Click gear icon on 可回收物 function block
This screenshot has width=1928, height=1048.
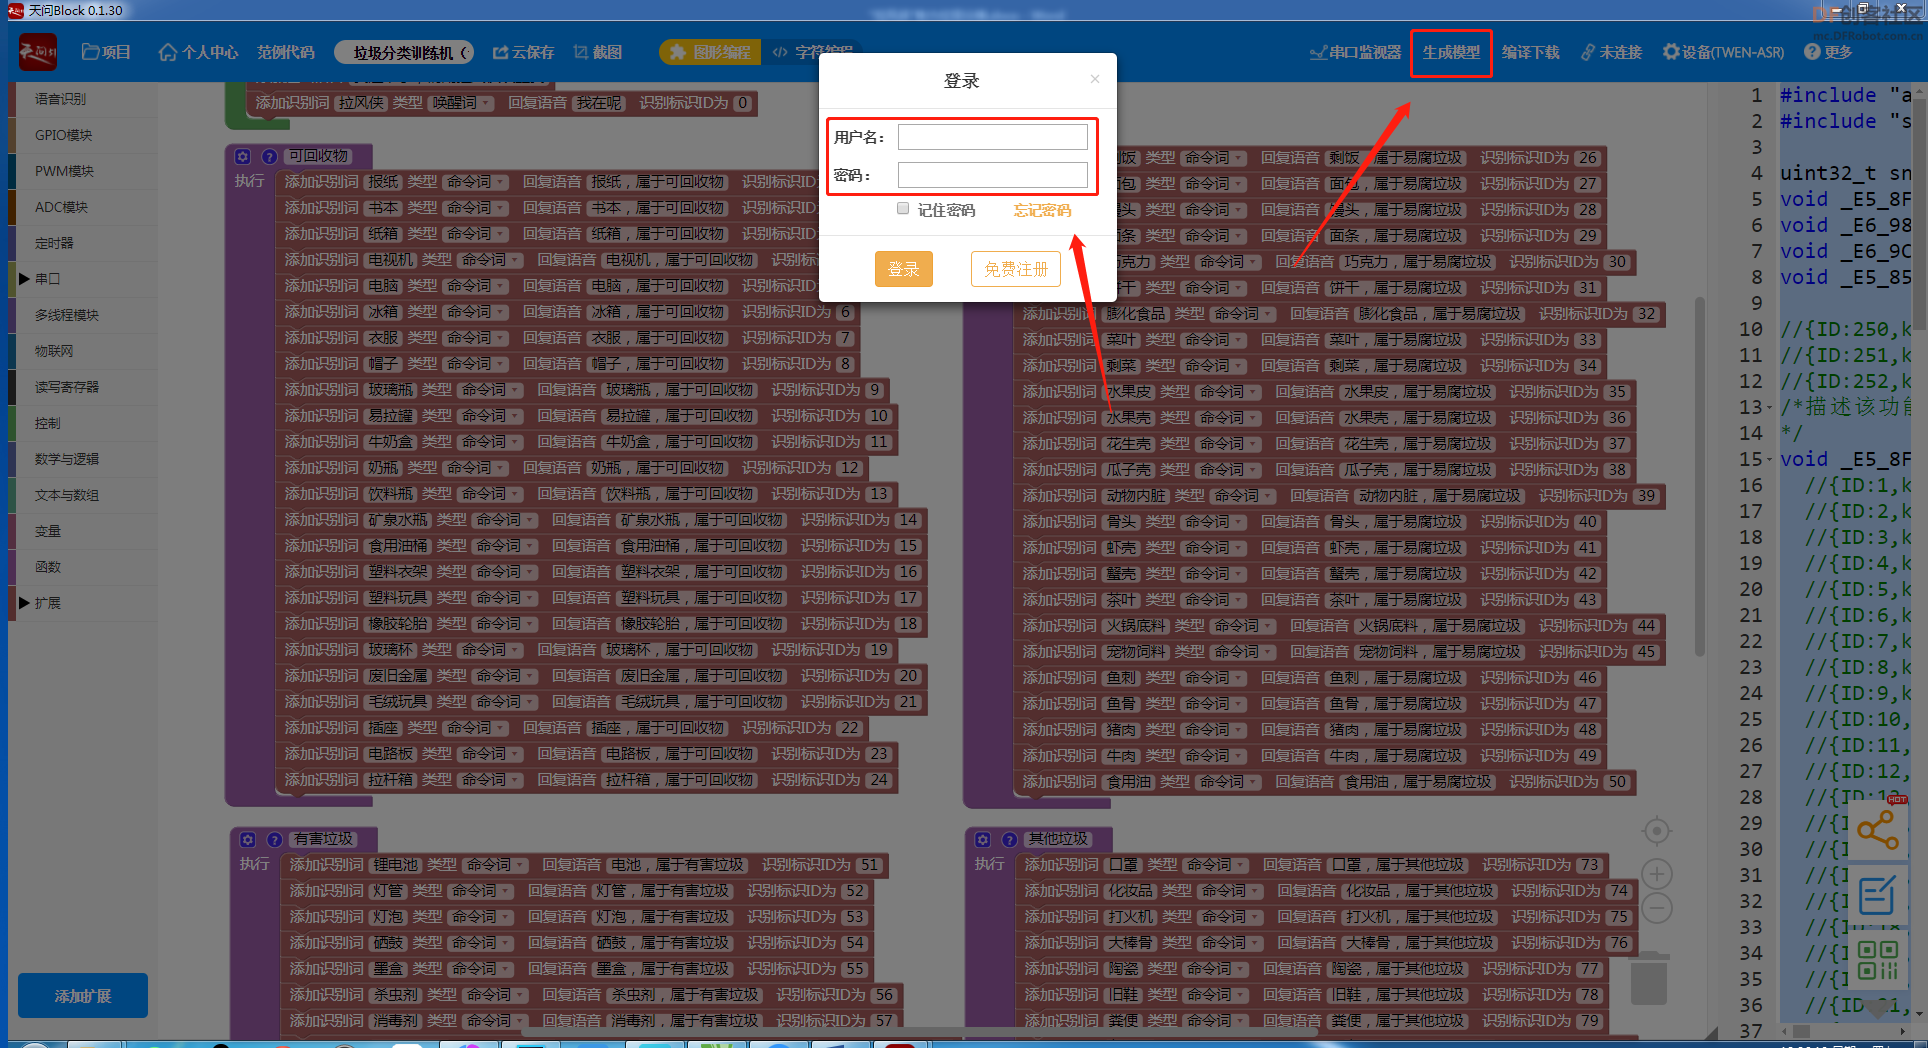click(243, 156)
